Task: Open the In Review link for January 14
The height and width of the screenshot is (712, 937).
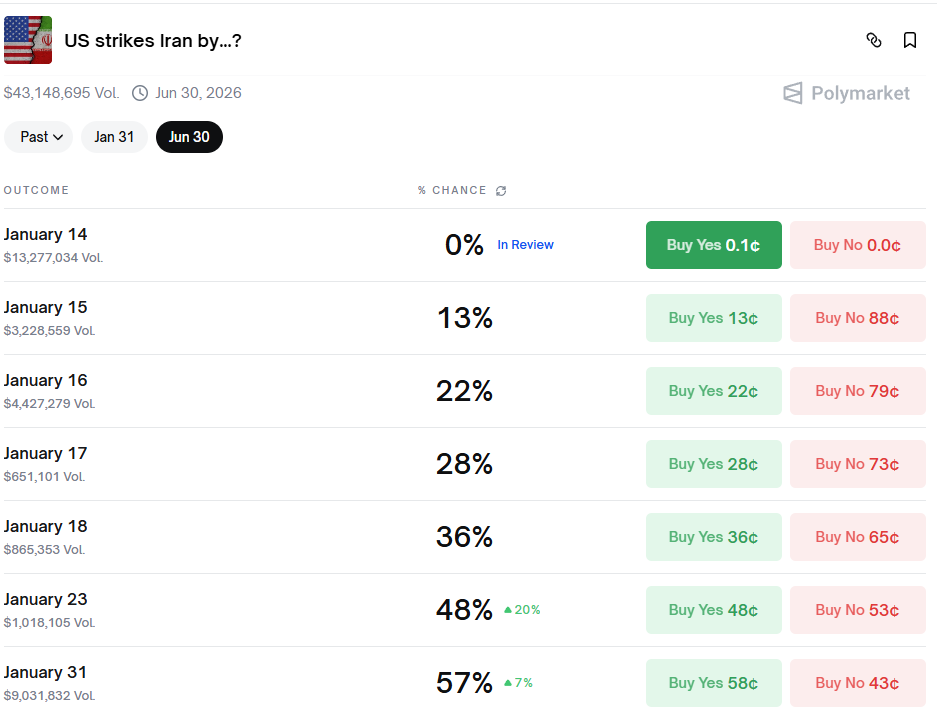Action: (525, 245)
